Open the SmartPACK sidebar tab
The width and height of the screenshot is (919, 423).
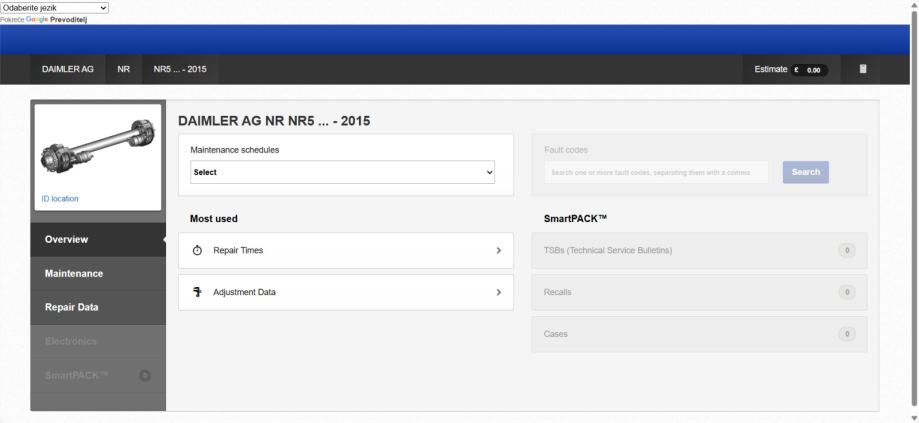click(98, 375)
